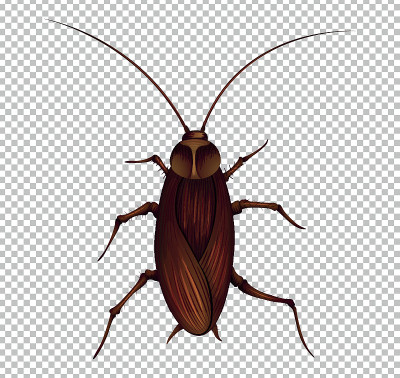Click the right hind leg foot tip
The height and width of the screenshot is (378, 400).
(312, 355)
